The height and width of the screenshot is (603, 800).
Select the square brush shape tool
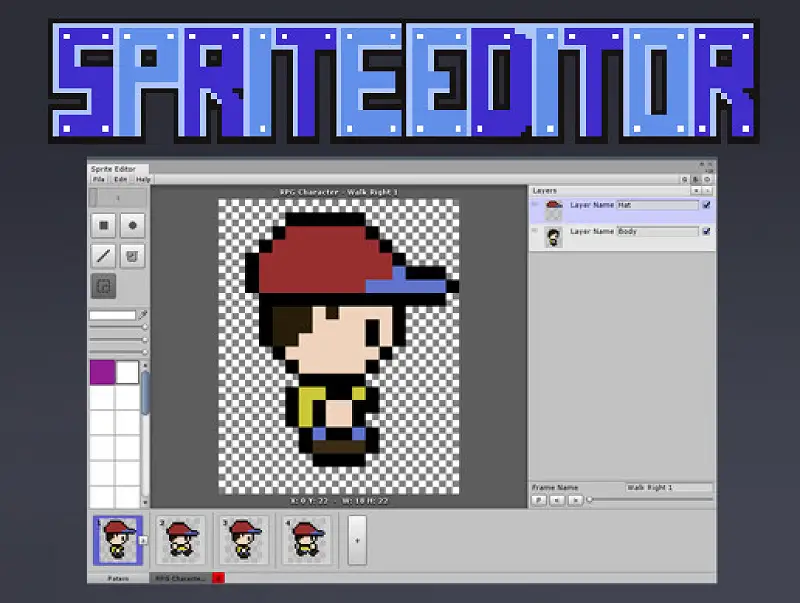pyautogui.click(x=104, y=225)
